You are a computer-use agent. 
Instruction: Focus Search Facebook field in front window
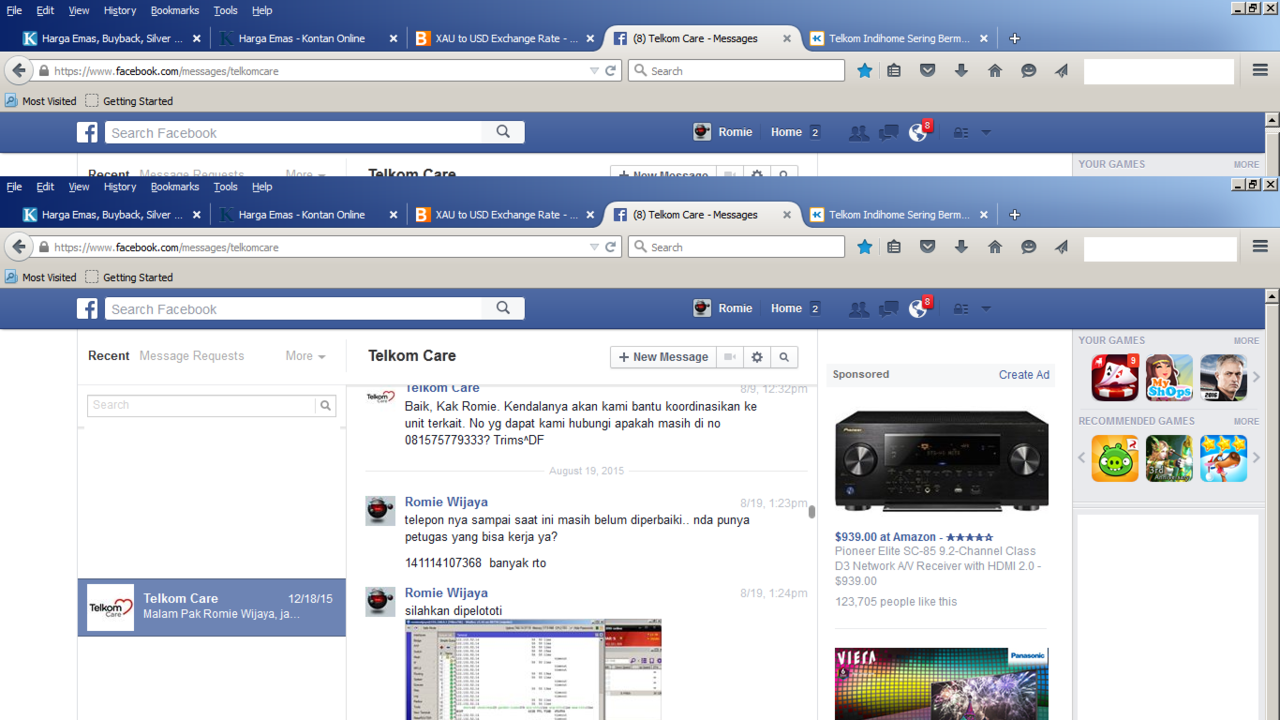click(x=294, y=309)
